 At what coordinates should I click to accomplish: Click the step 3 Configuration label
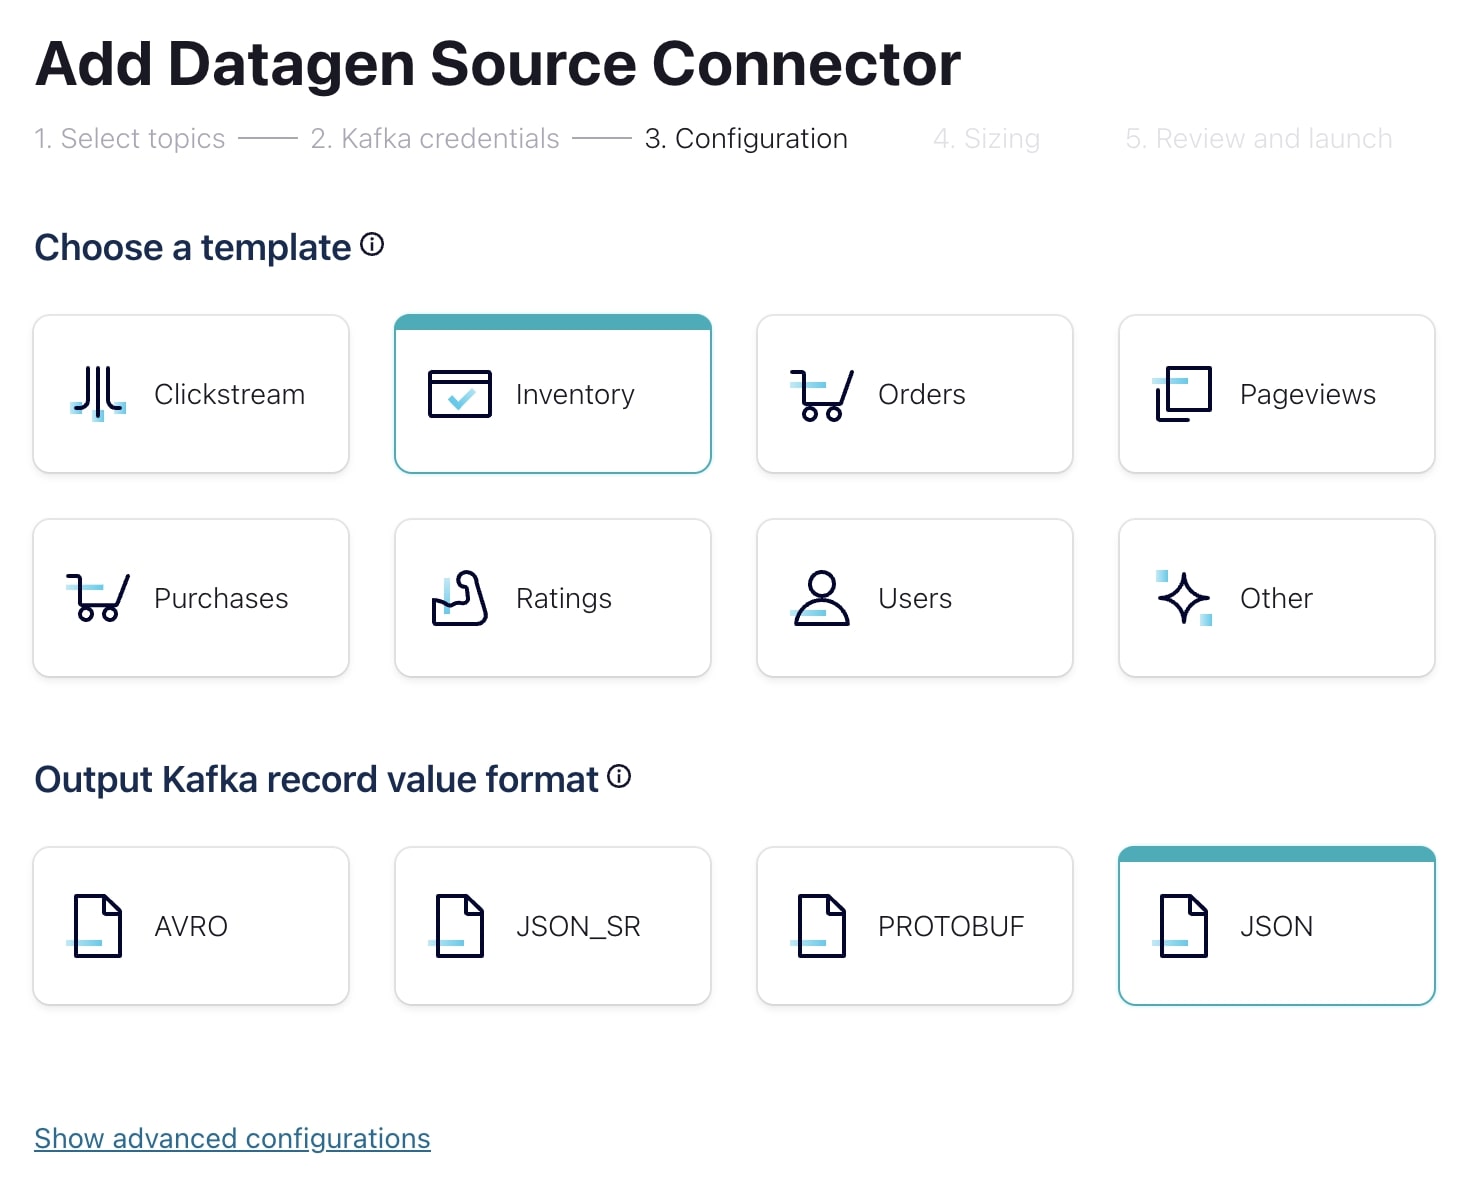[746, 138]
